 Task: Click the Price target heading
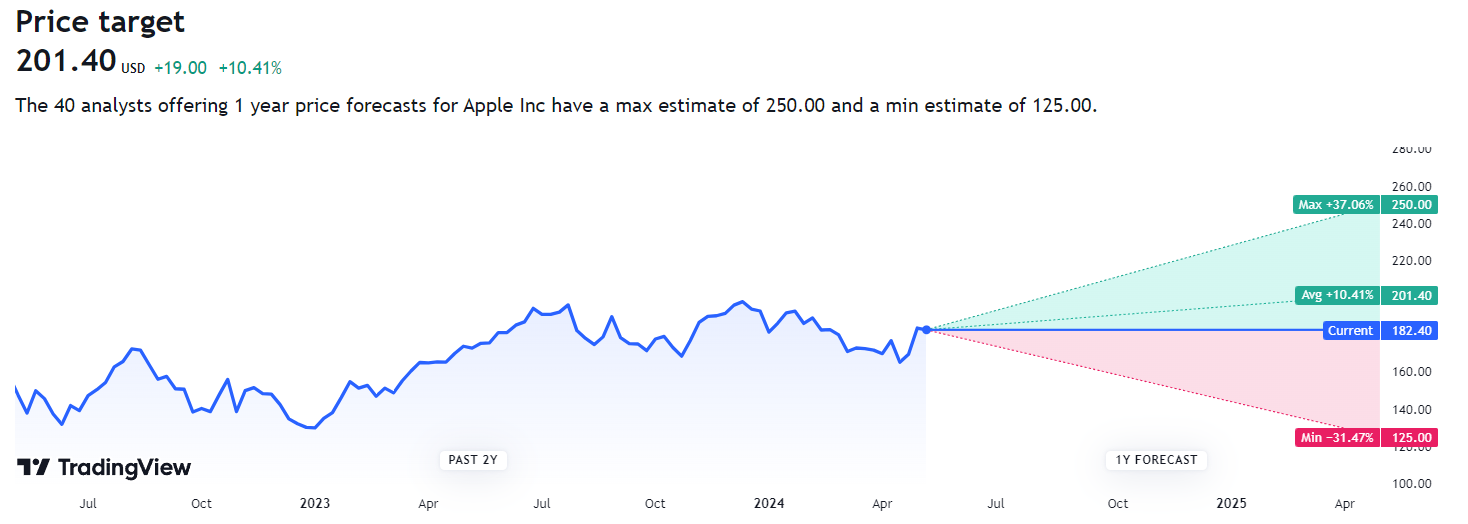[x=100, y=22]
